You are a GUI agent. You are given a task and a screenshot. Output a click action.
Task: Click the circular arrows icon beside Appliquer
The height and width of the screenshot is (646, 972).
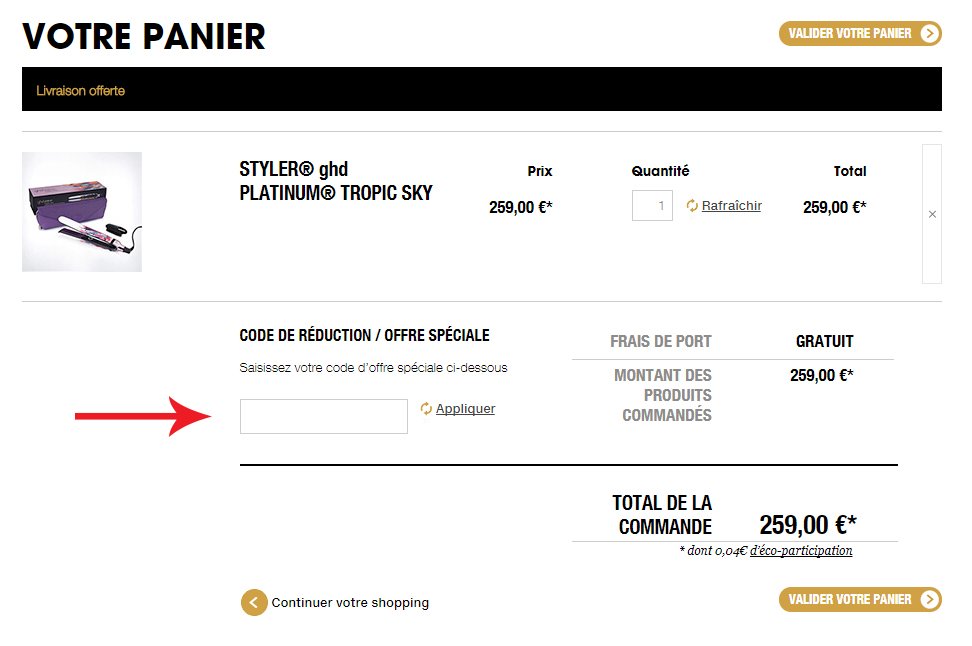[x=426, y=408]
